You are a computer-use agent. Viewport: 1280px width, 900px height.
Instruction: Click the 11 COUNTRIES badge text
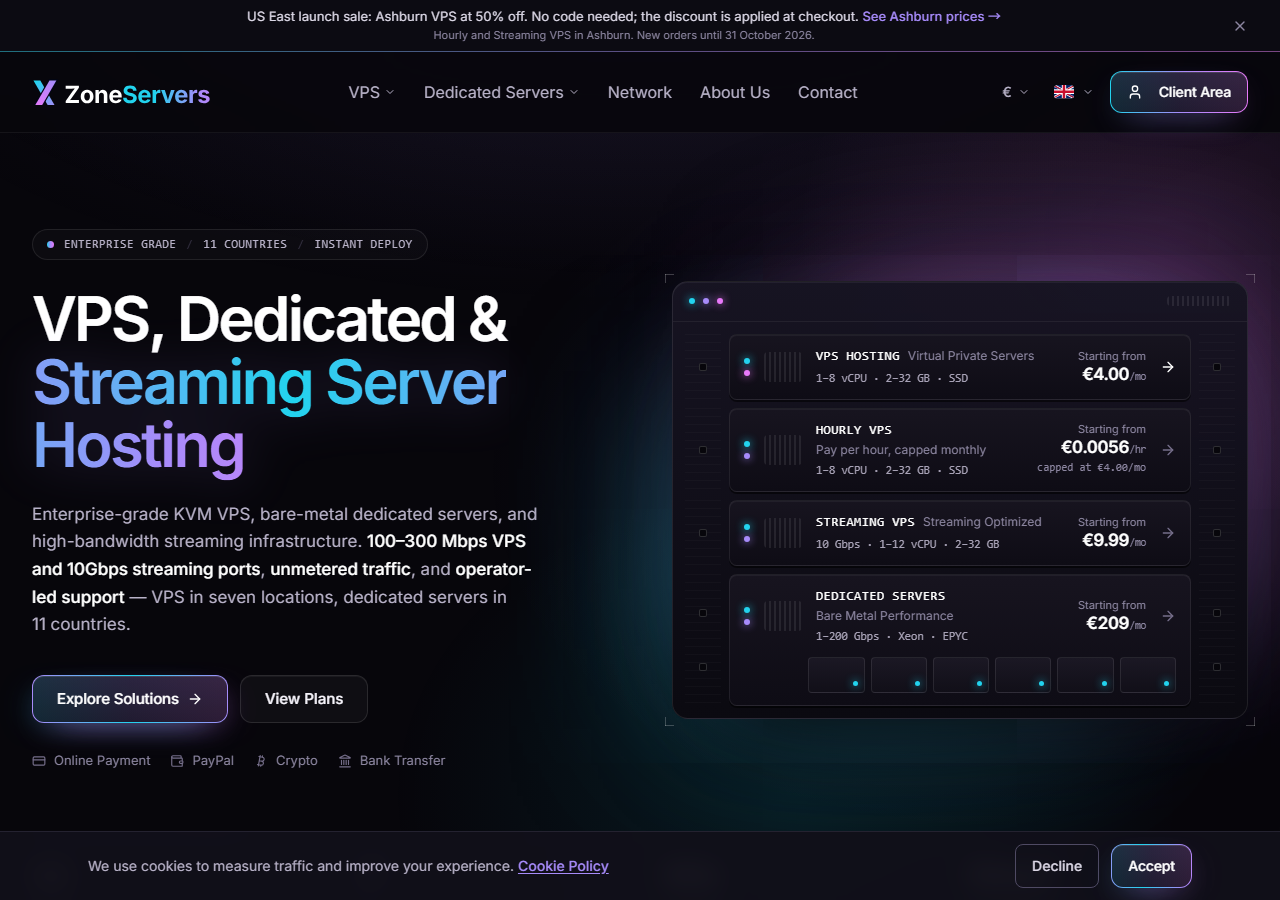point(245,244)
